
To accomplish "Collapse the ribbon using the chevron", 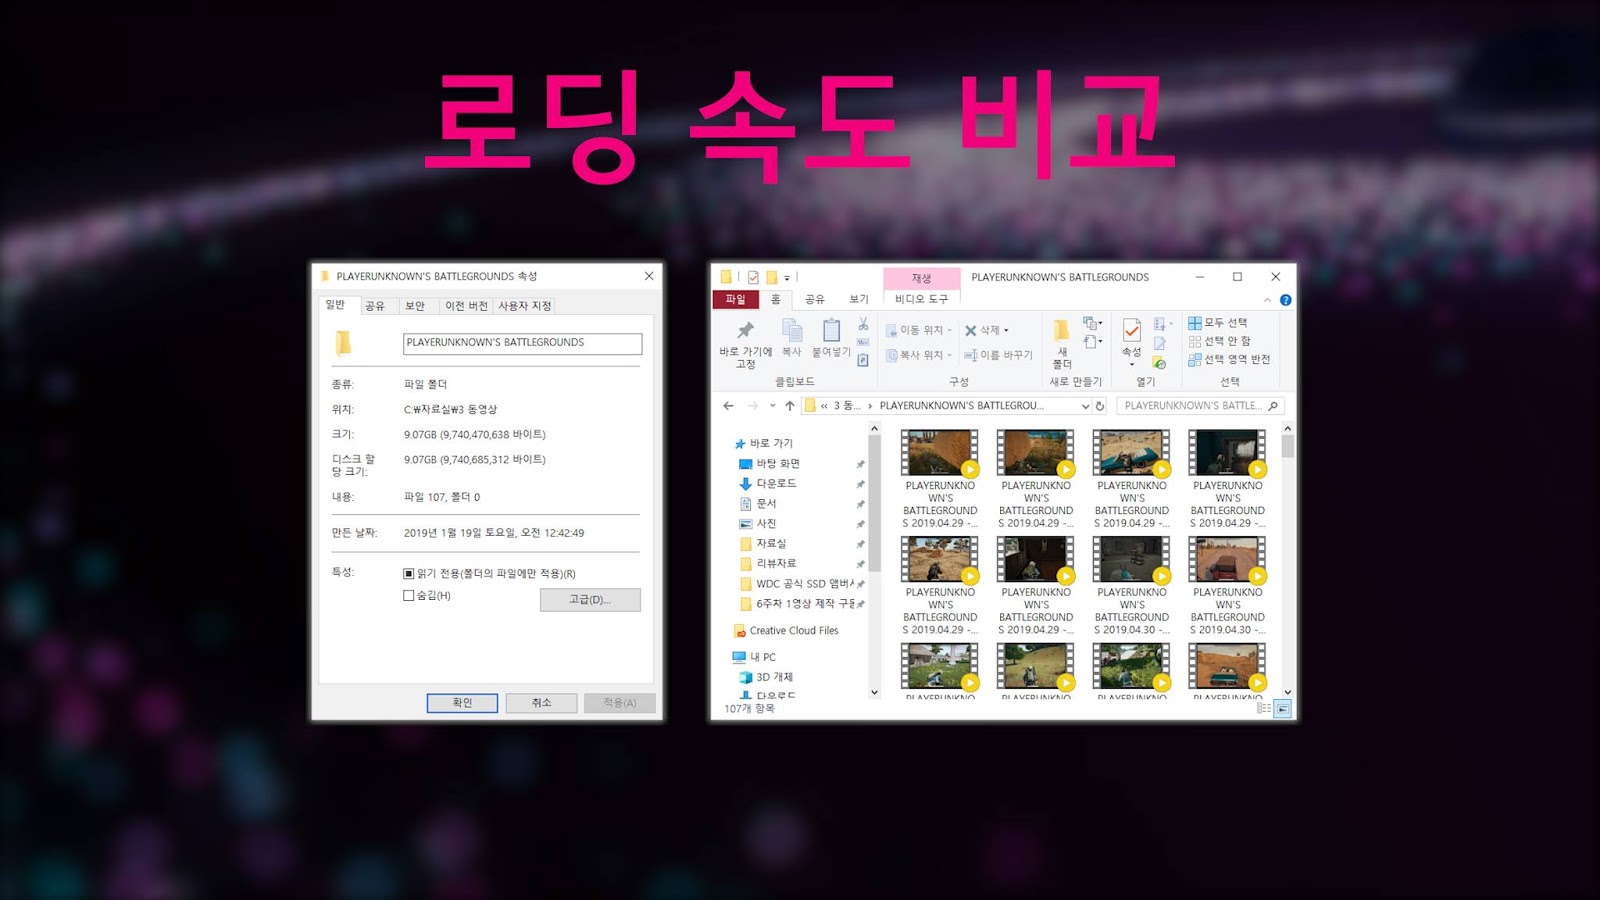I will (1267, 300).
